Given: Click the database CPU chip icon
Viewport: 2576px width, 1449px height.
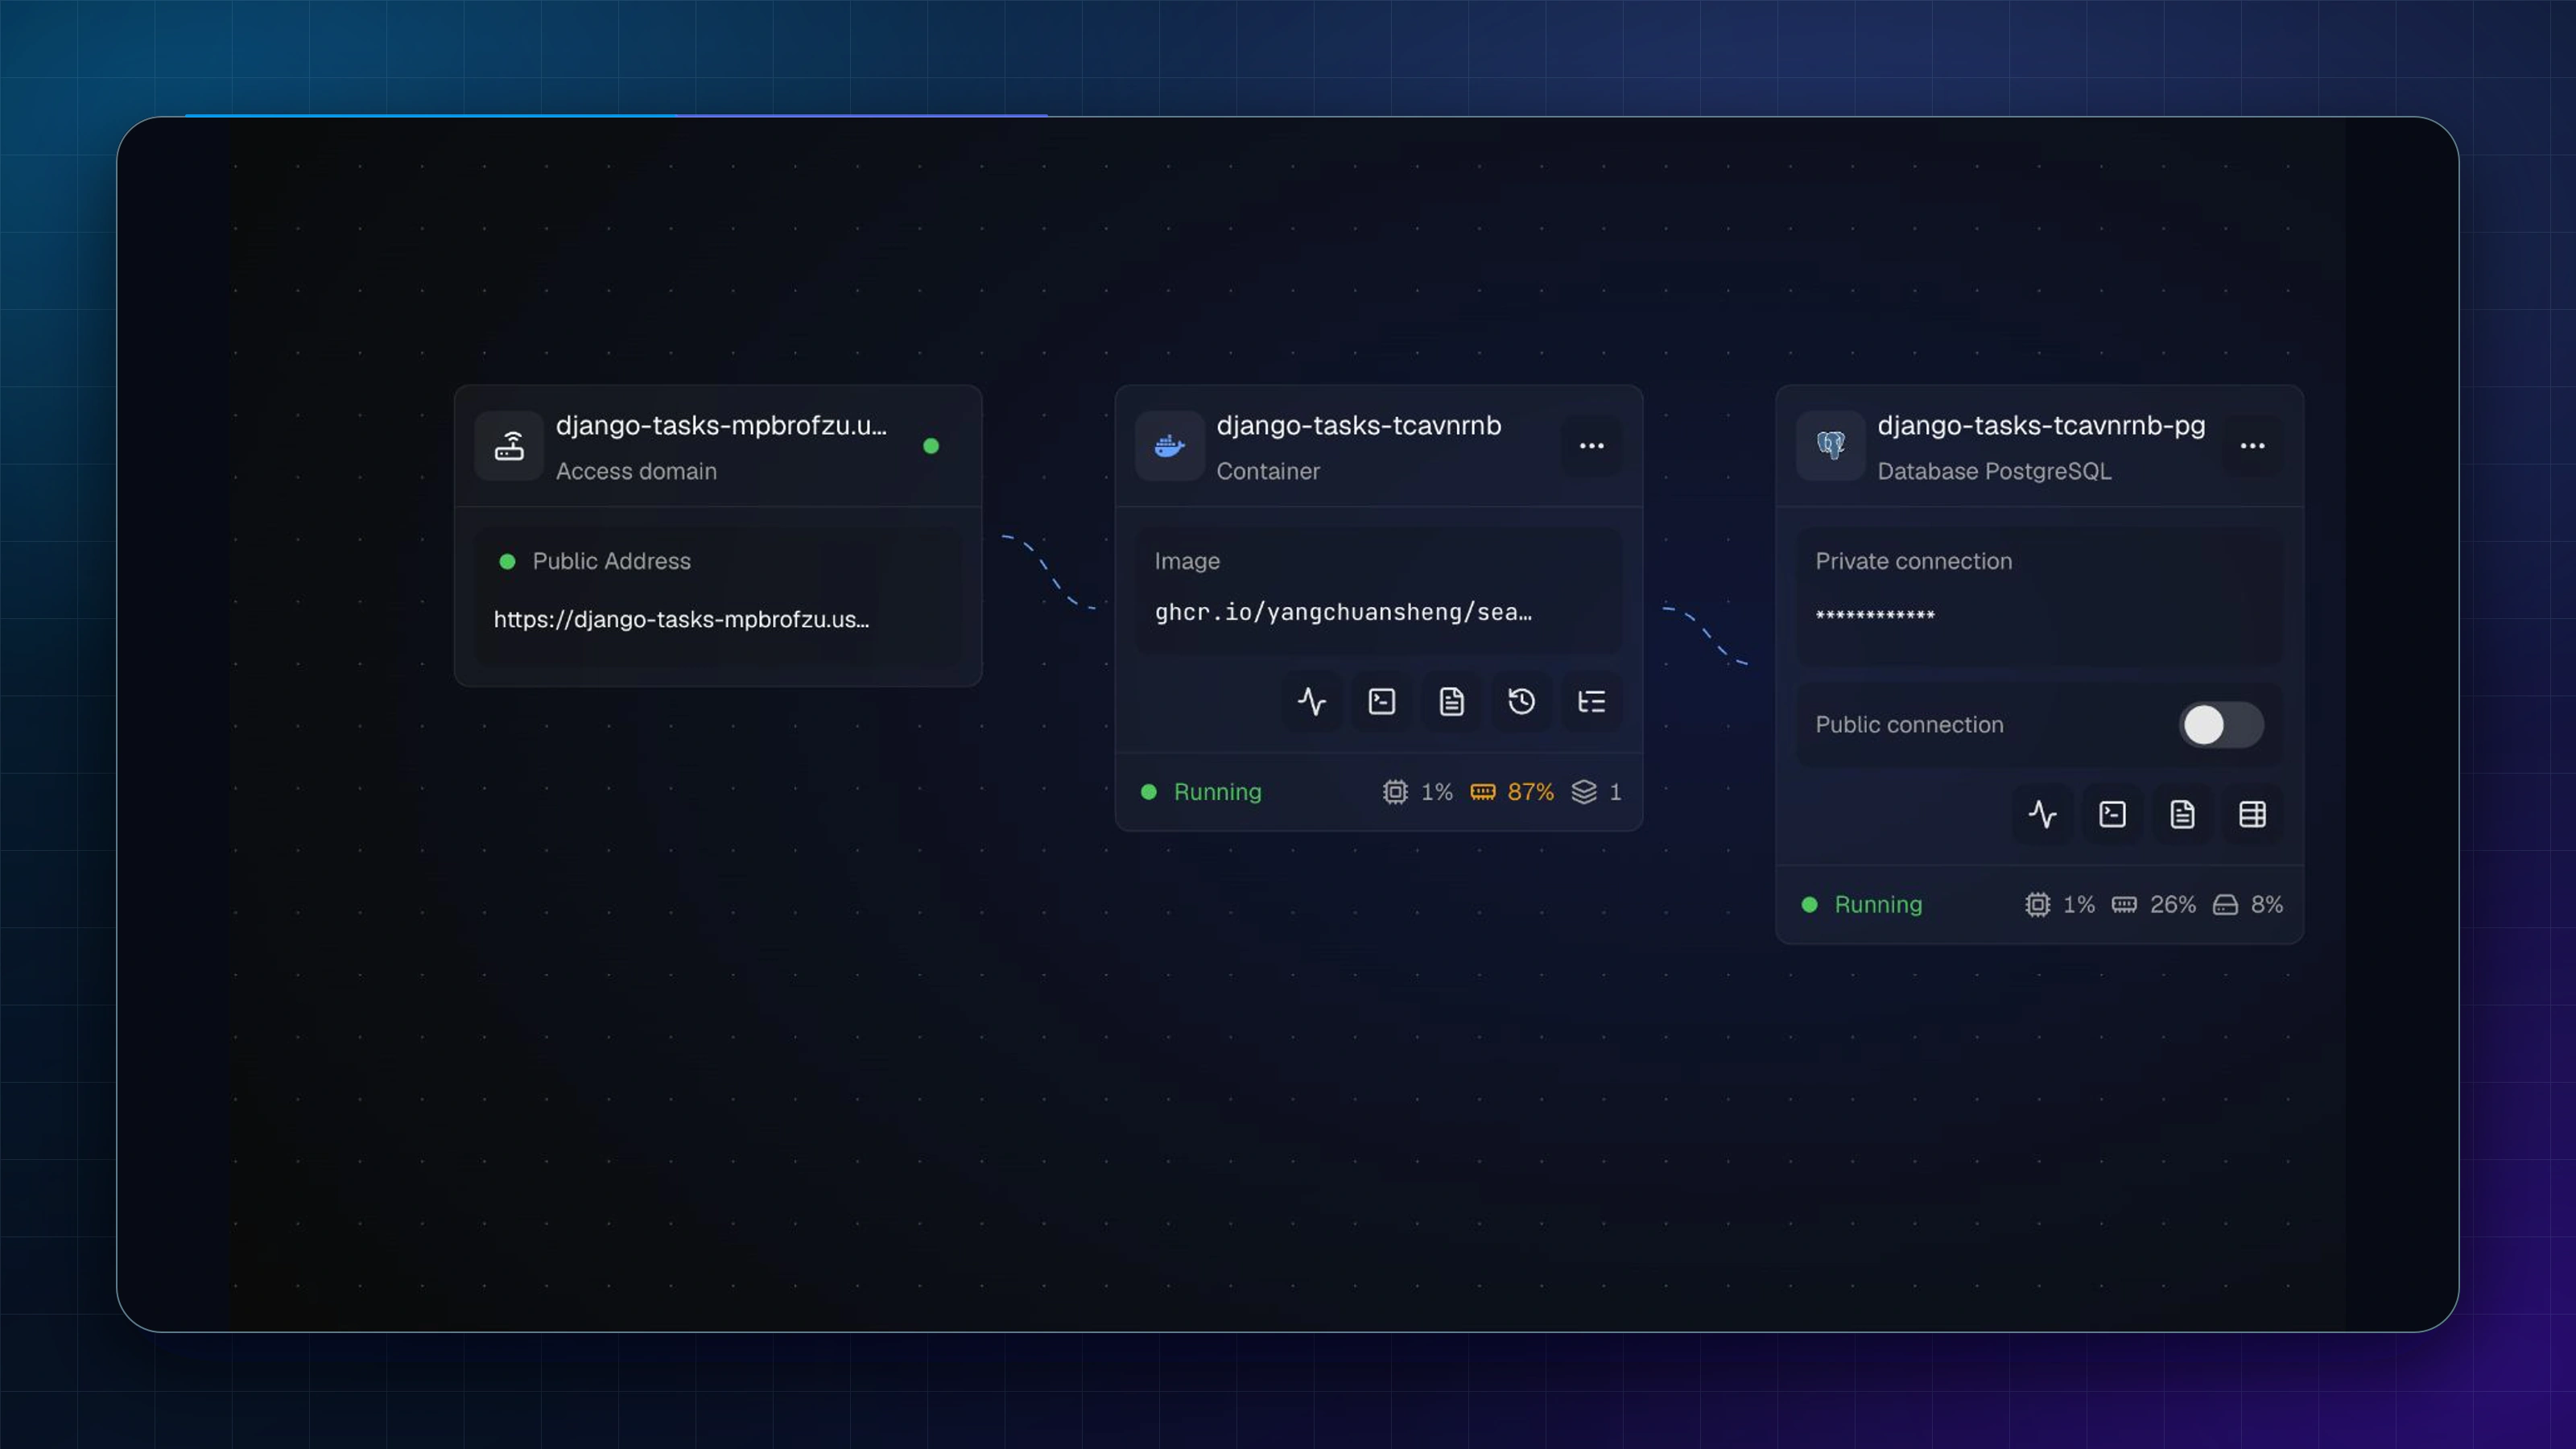Looking at the screenshot, I should pos(2037,905).
